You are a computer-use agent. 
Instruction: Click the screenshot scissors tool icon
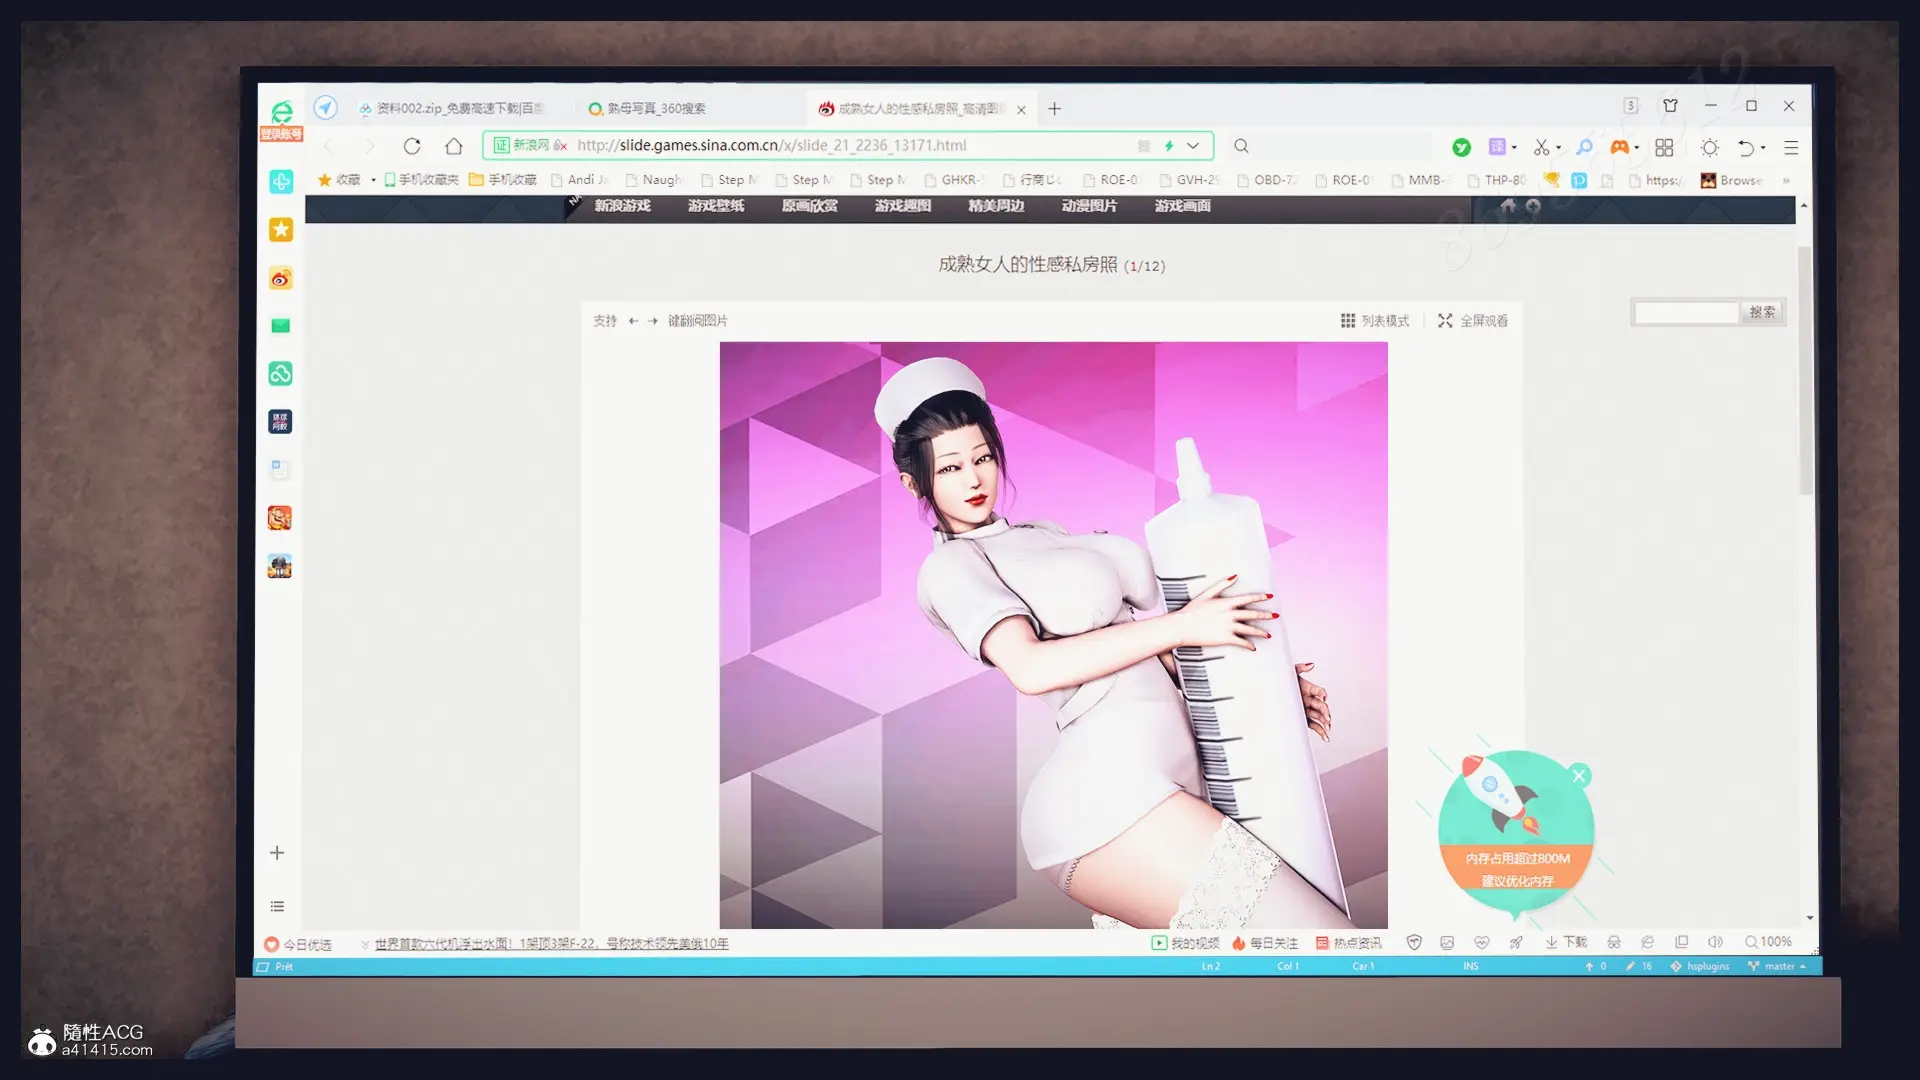[x=1541, y=147]
